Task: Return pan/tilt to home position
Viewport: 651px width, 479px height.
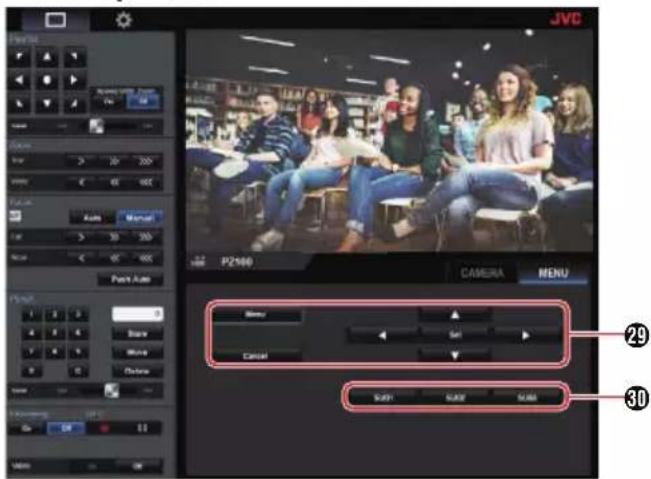Action: point(47,80)
